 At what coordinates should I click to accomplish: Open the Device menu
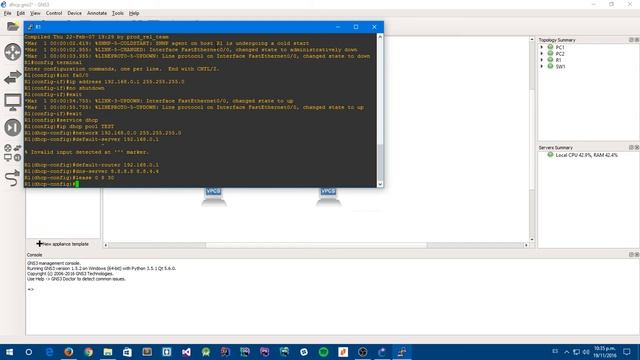pos(74,13)
